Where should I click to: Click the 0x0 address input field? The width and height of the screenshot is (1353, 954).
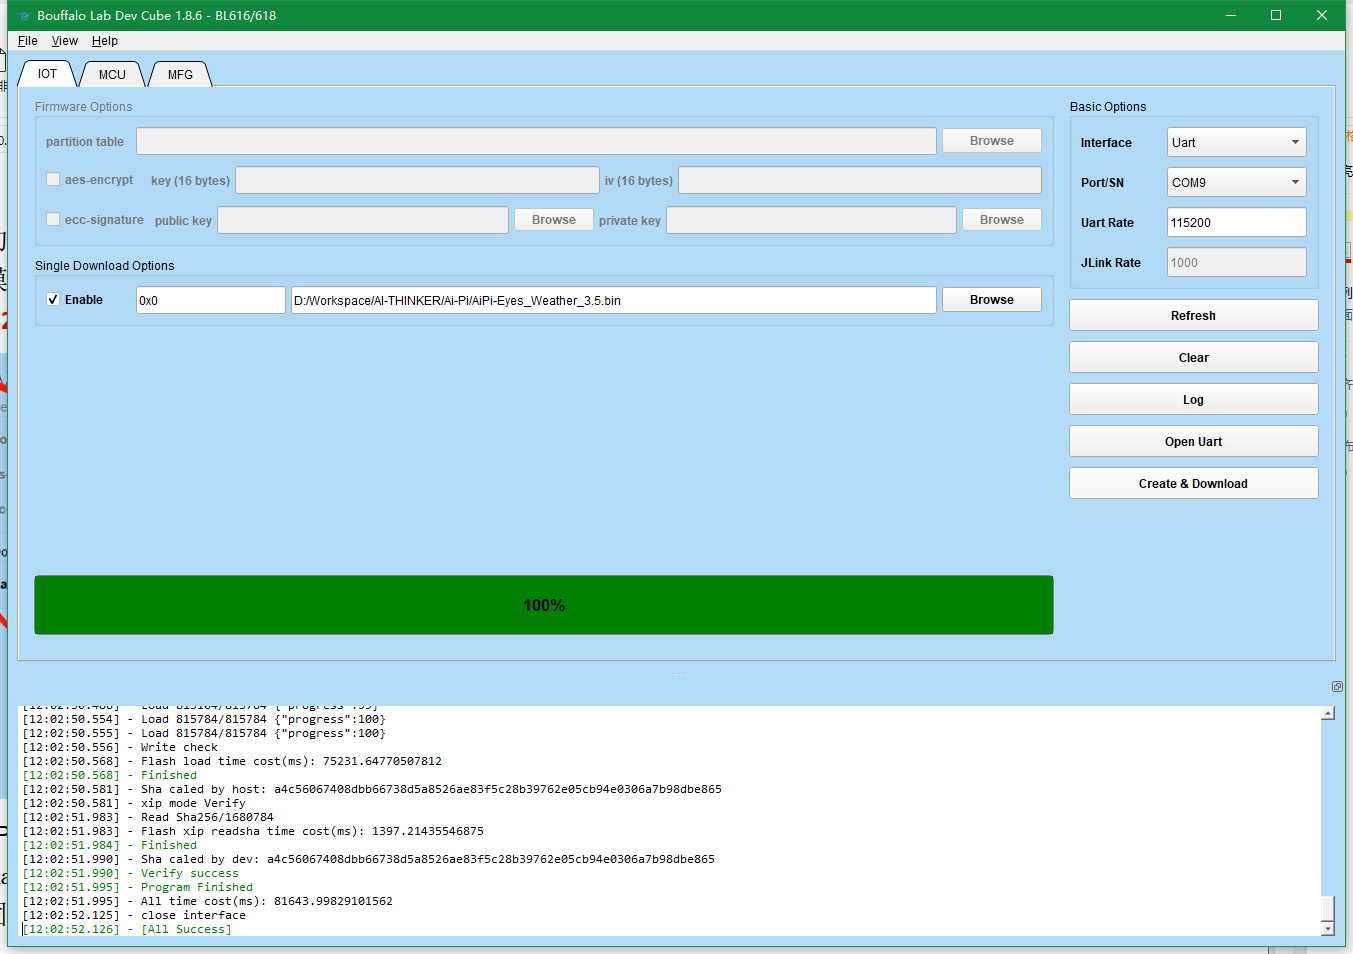[211, 300]
